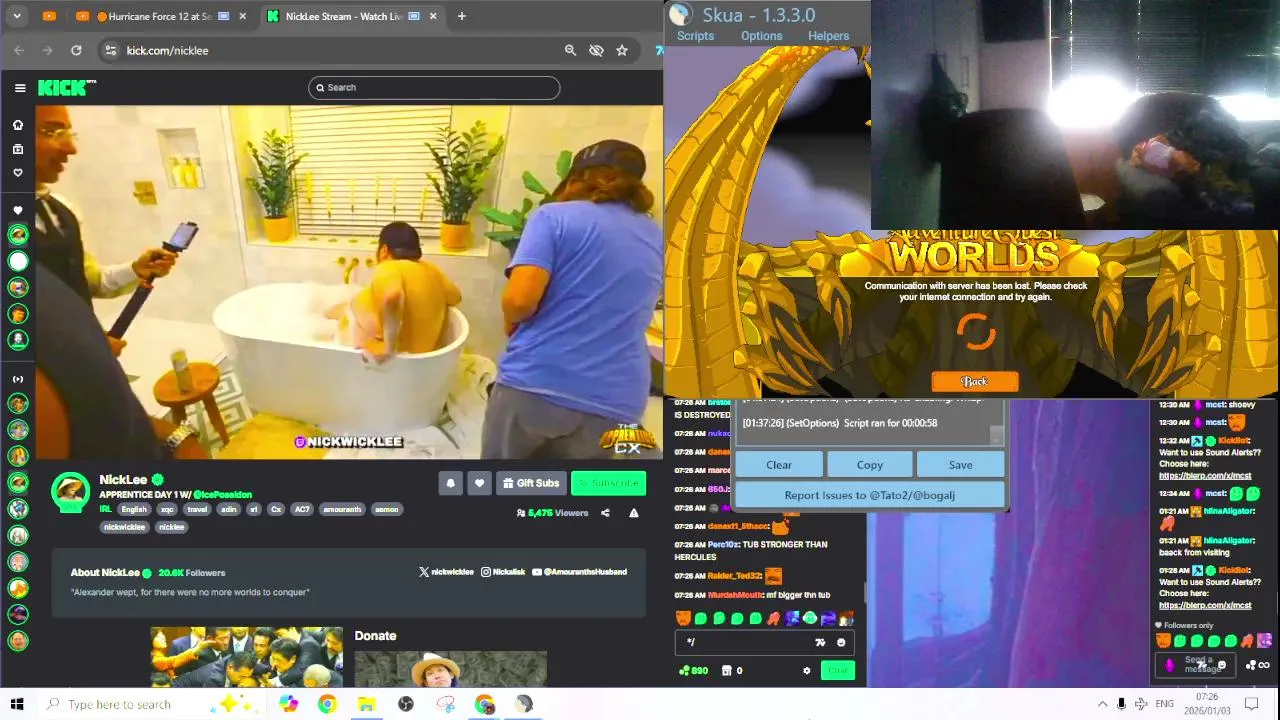This screenshot has height=720, width=1280.
Task: View site information icon beside URL
Action: click(x=110, y=50)
